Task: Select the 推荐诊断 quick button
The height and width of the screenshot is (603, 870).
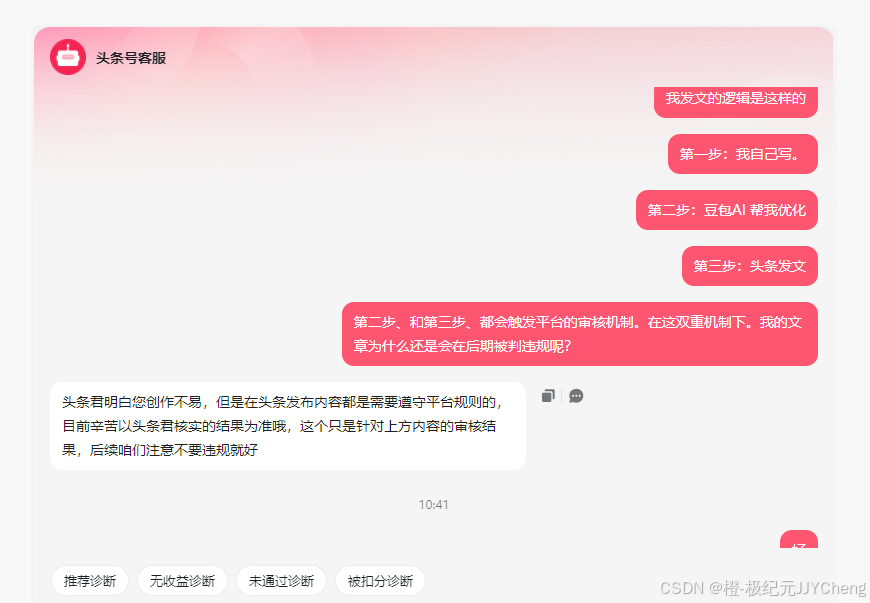Action: click(90, 581)
